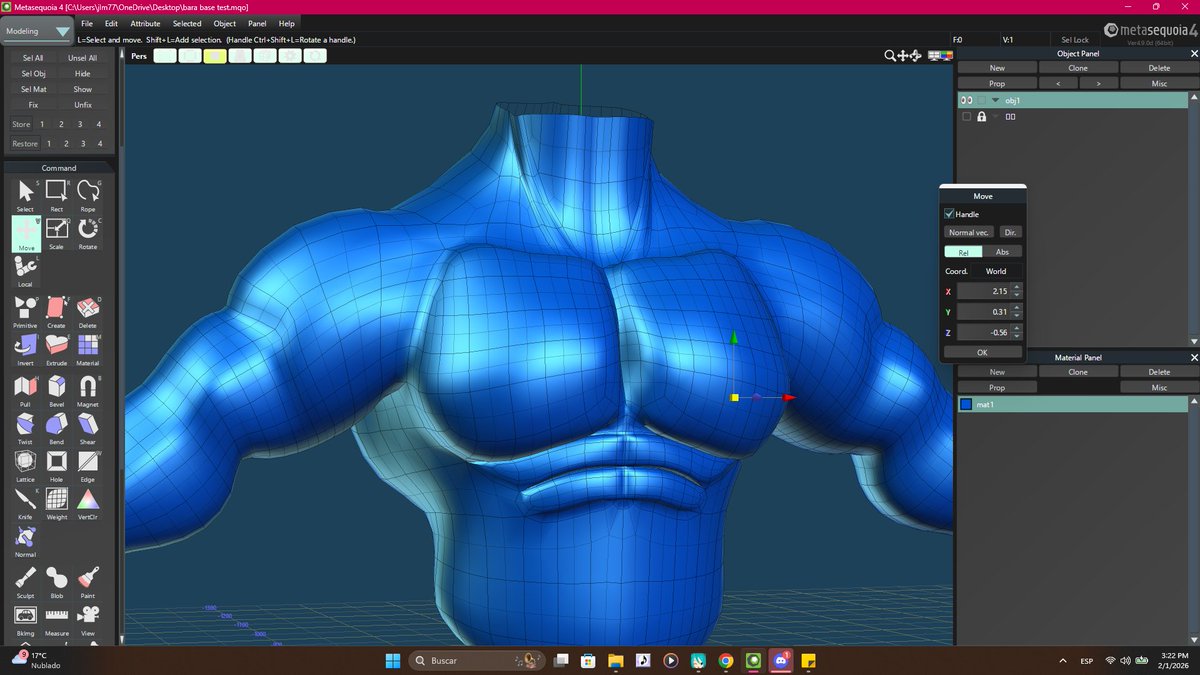The height and width of the screenshot is (675, 1200).
Task: Show hidden system tray icons chevron
Action: (x=1062, y=661)
